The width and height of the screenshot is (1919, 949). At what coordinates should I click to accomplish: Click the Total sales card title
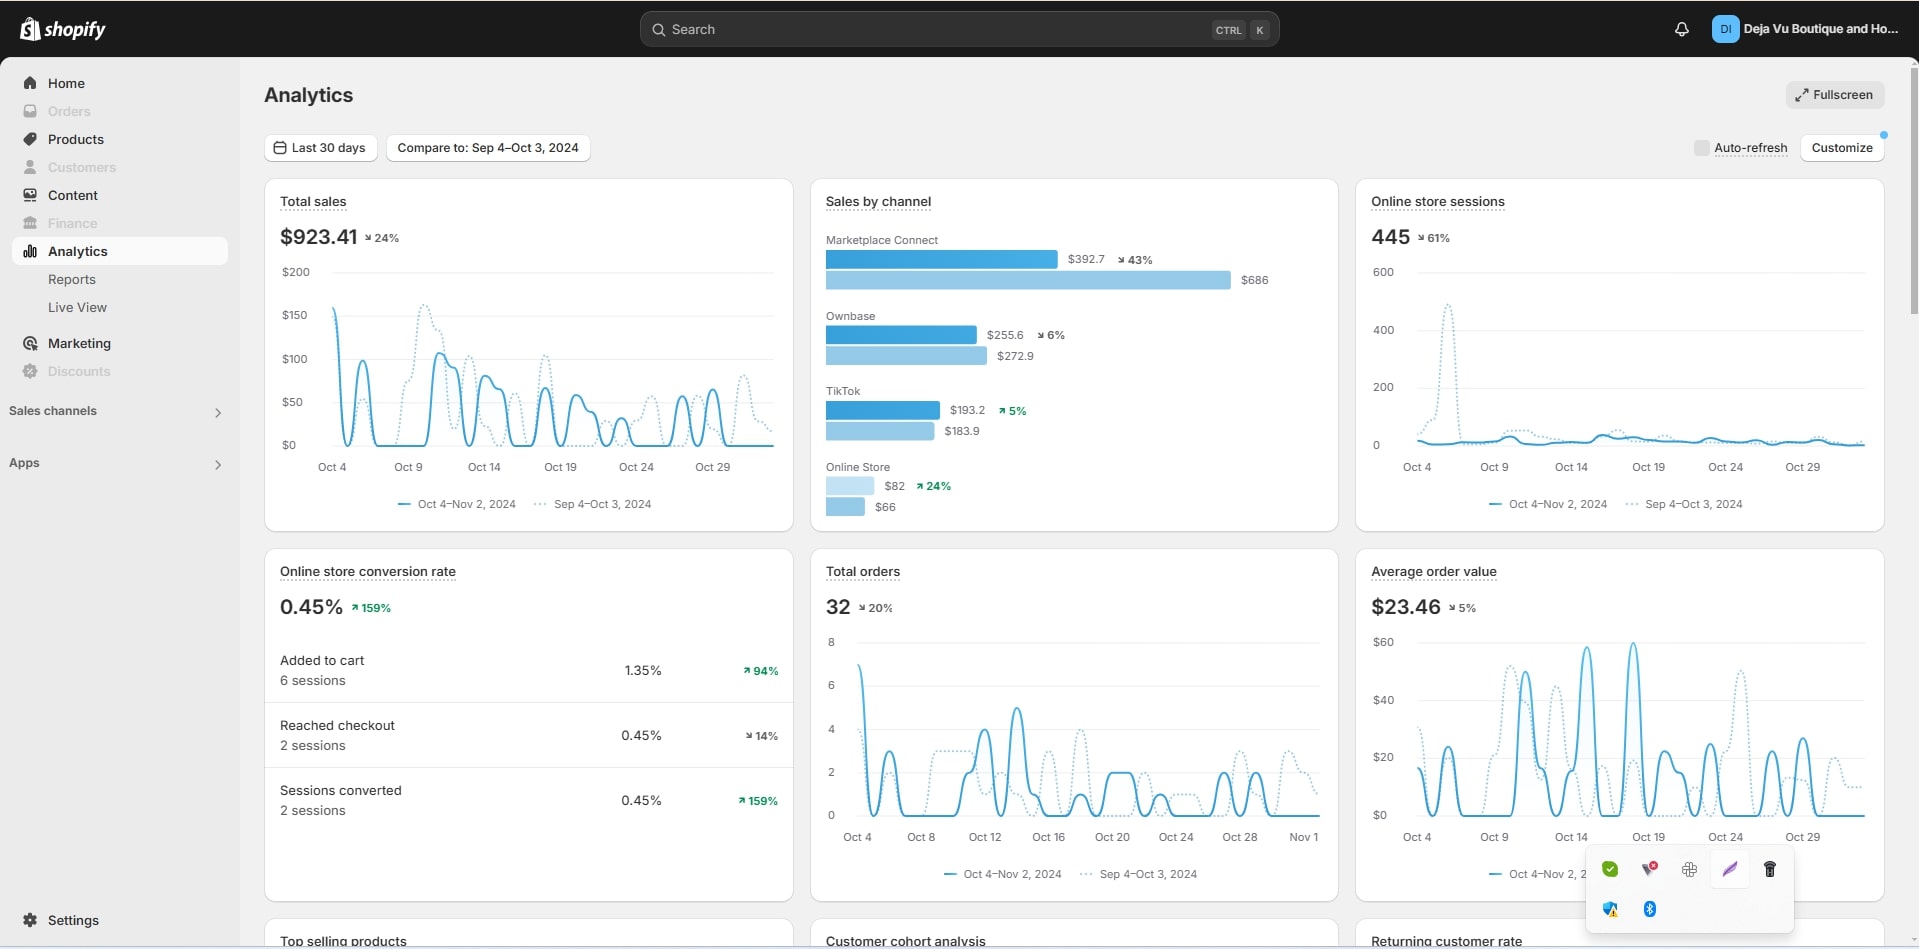tap(313, 201)
